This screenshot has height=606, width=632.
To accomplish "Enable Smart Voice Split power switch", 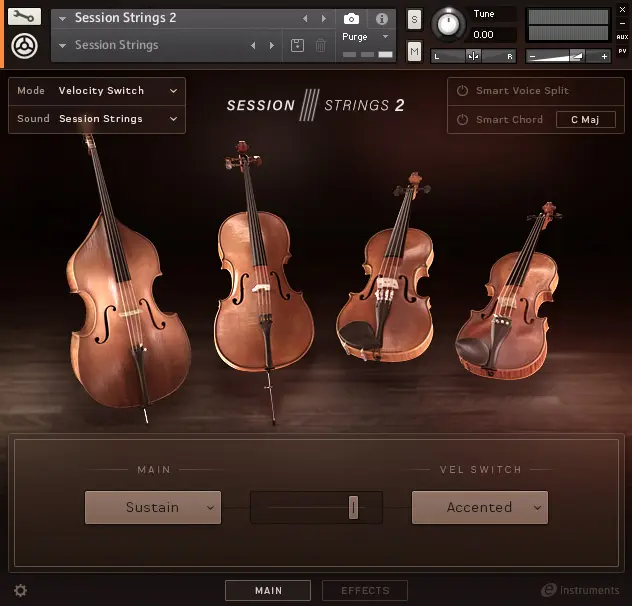I will [x=462, y=91].
